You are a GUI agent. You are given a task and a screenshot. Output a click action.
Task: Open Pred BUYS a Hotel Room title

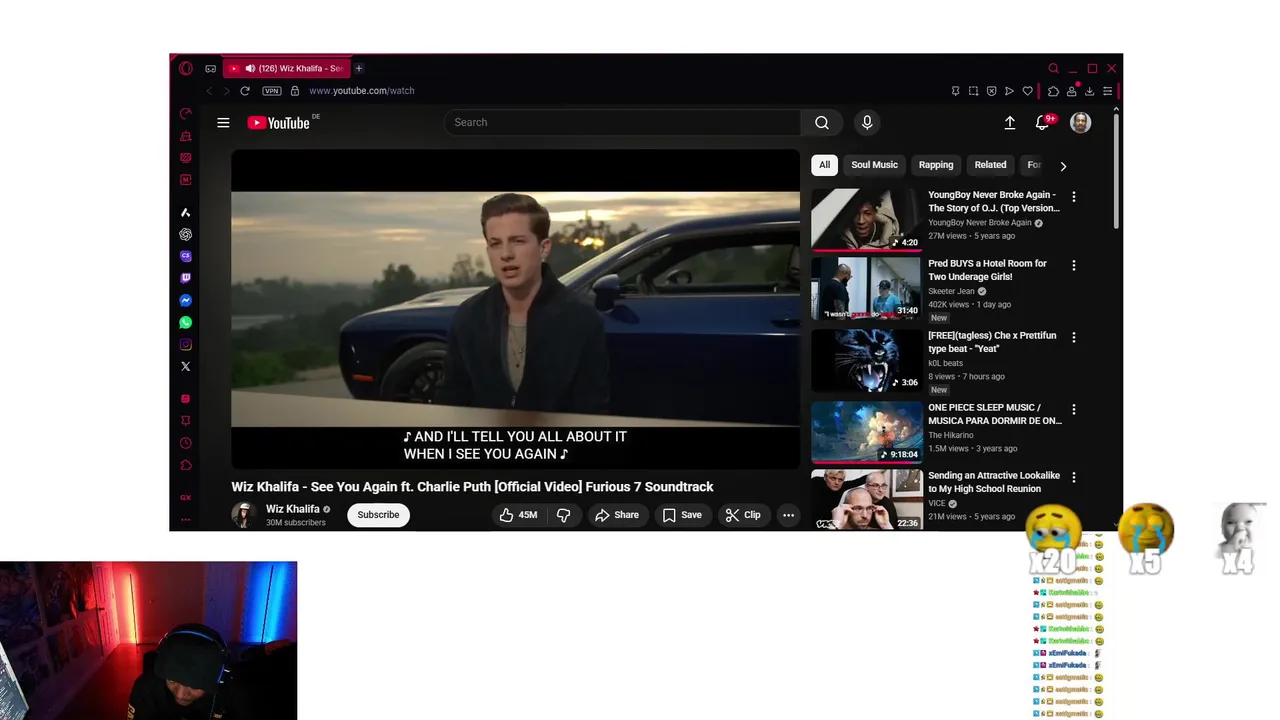click(x=987, y=270)
